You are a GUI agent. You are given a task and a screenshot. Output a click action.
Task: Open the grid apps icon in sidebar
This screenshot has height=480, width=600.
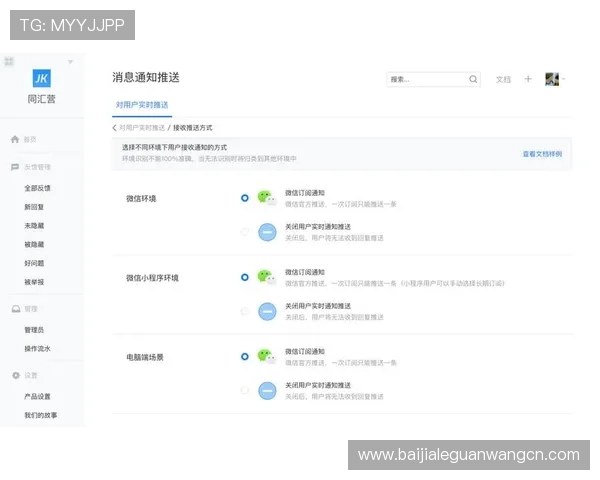click(x=9, y=61)
